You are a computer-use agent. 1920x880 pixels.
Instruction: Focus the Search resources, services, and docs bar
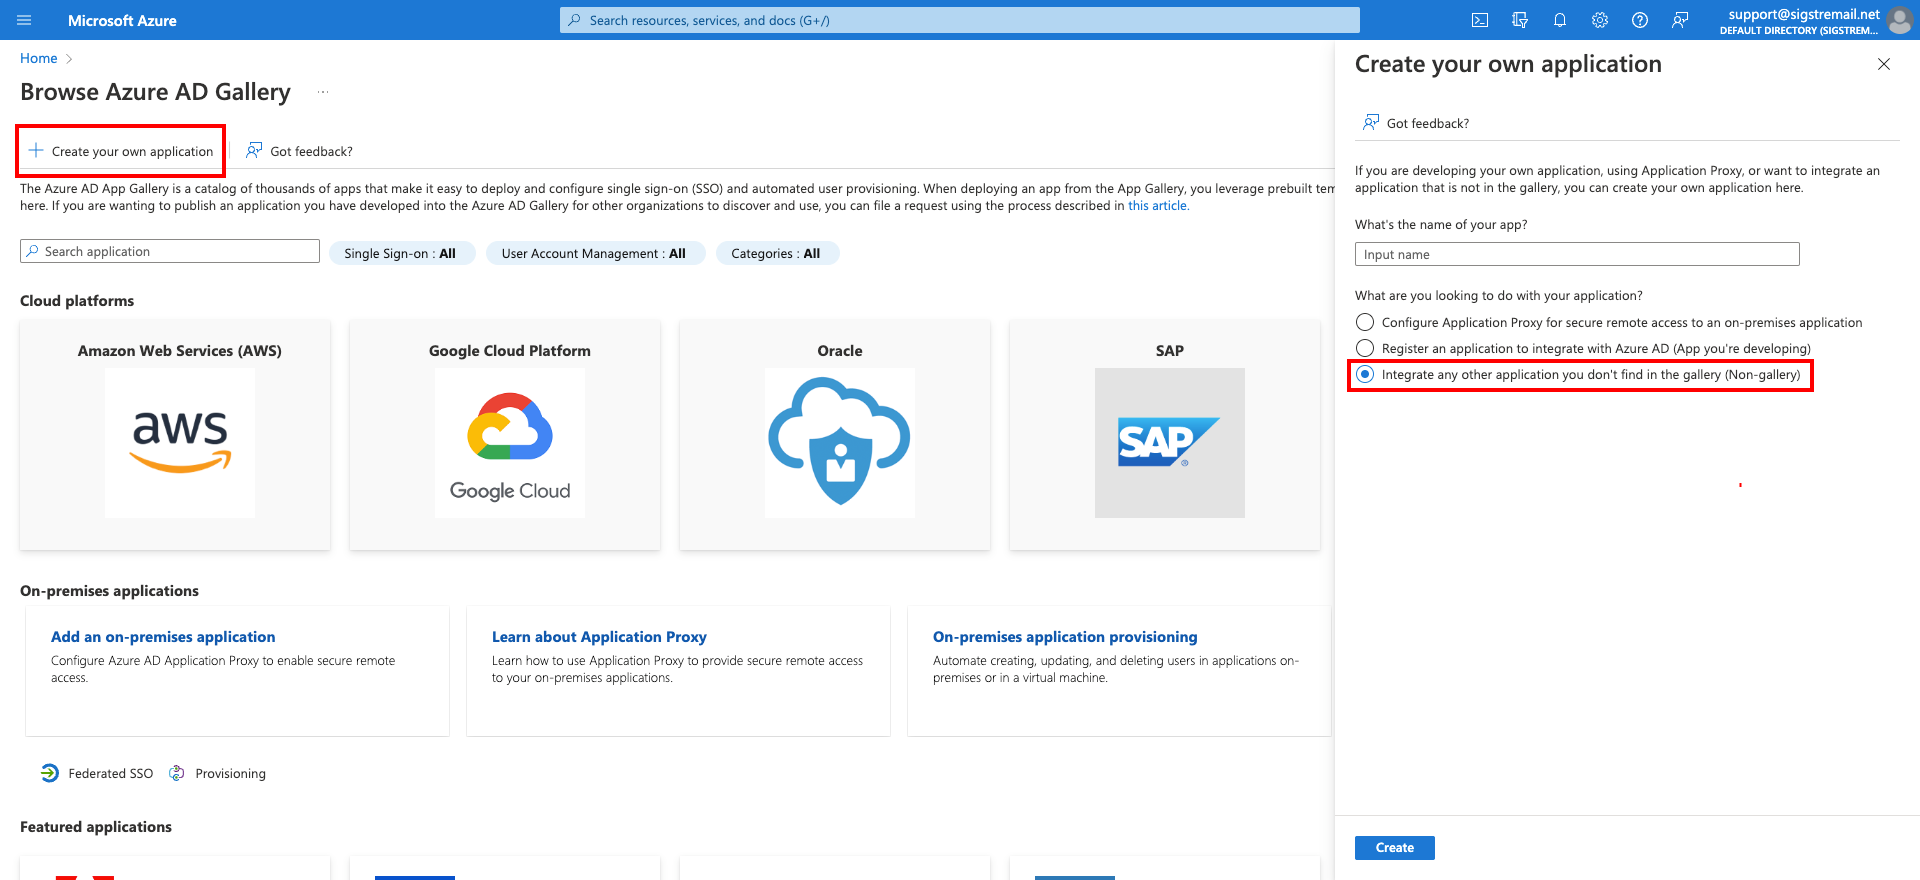pos(960,20)
